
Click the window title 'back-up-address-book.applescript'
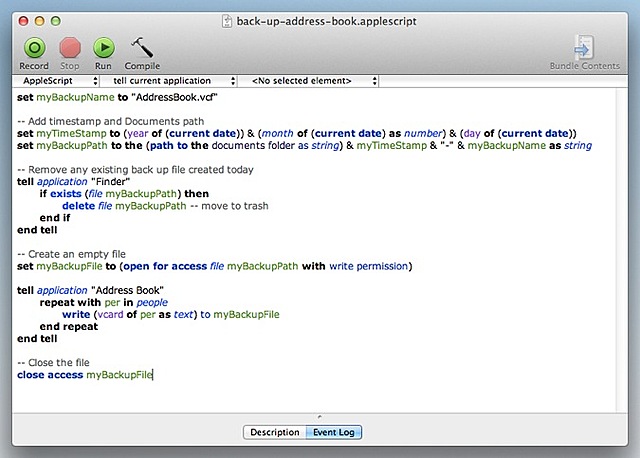point(327,21)
